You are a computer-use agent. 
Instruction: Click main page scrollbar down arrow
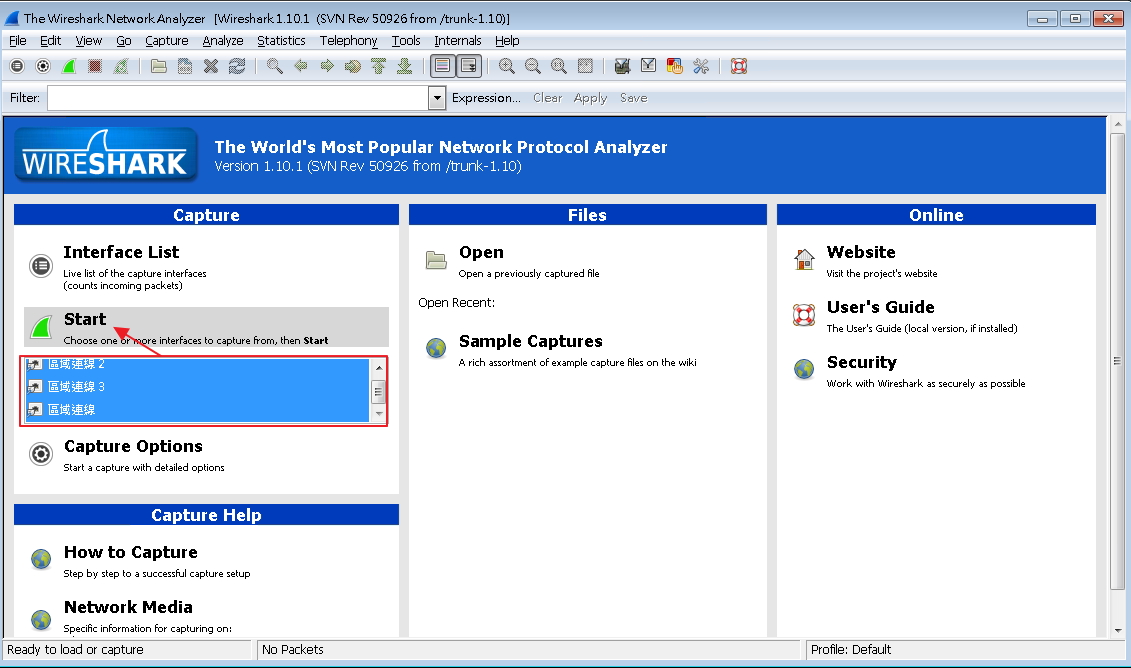click(x=1118, y=630)
